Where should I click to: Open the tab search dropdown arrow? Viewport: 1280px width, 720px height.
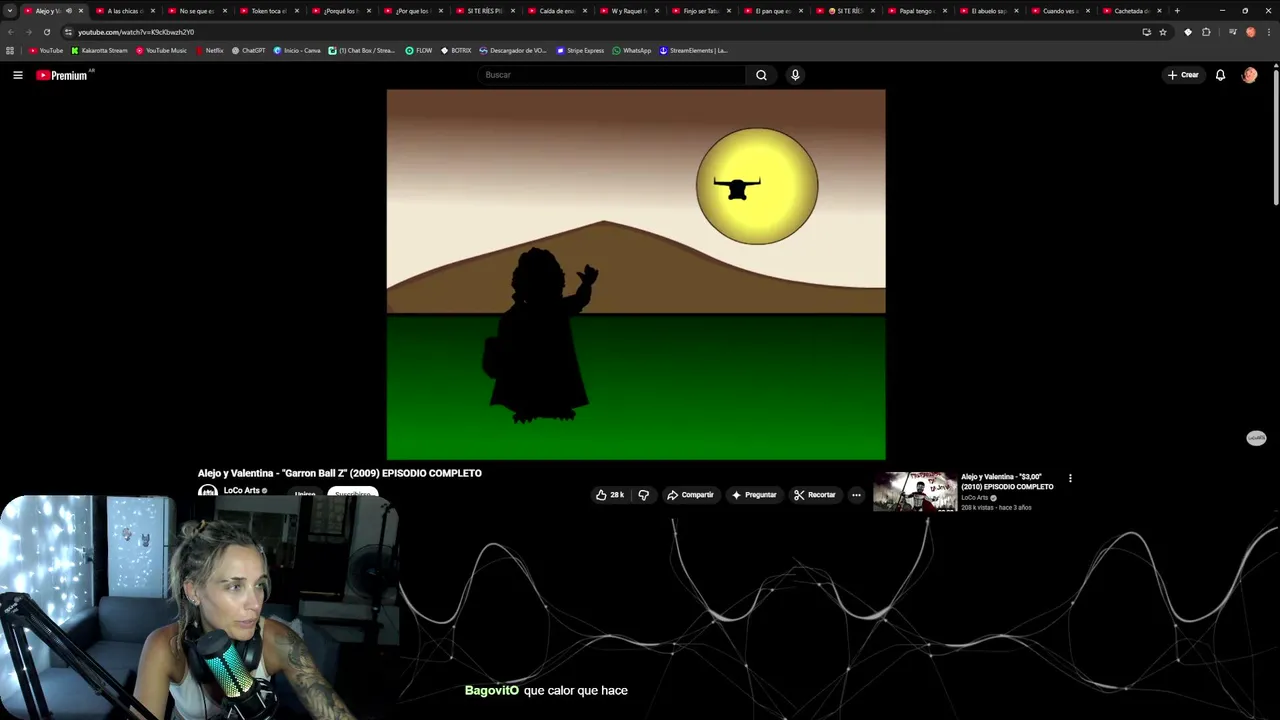pyautogui.click(x=10, y=11)
